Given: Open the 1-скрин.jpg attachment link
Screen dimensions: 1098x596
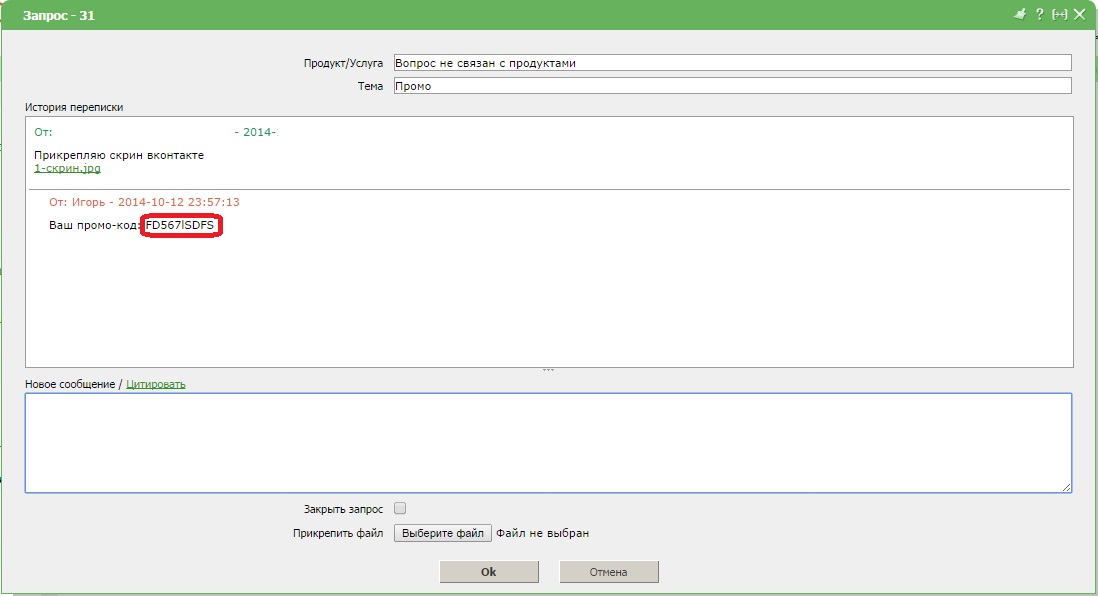Looking at the screenshot, I should tap(67, 168).
